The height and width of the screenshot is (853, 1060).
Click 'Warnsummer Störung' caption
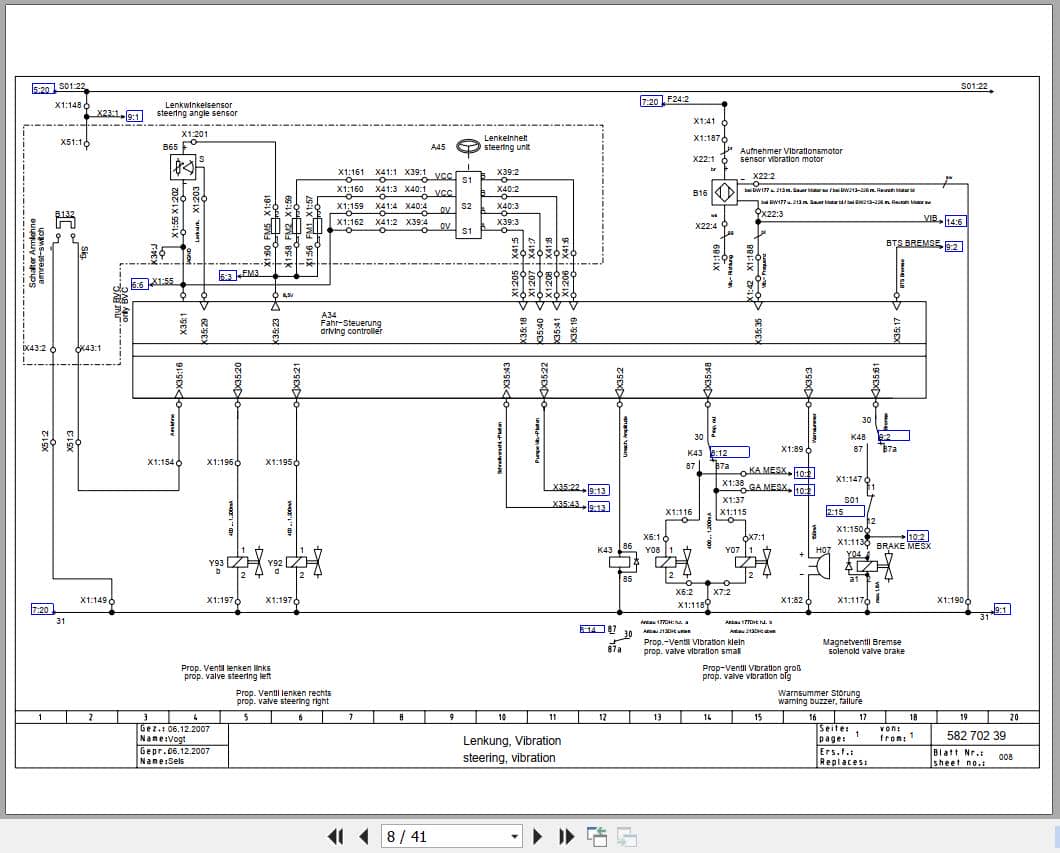click(819, 693)
